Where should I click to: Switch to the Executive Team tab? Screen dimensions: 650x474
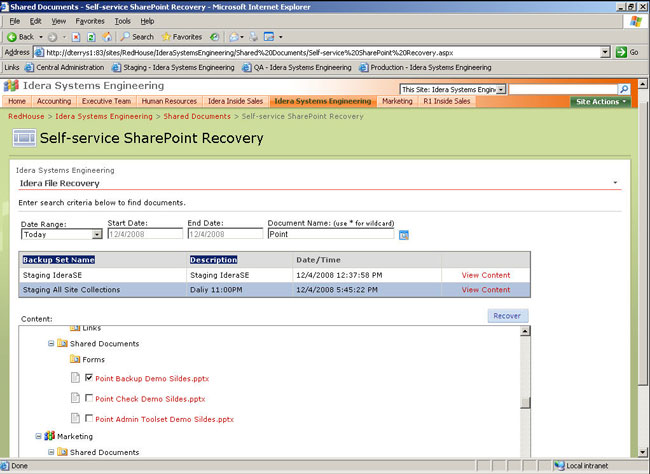tap(106, 101)
